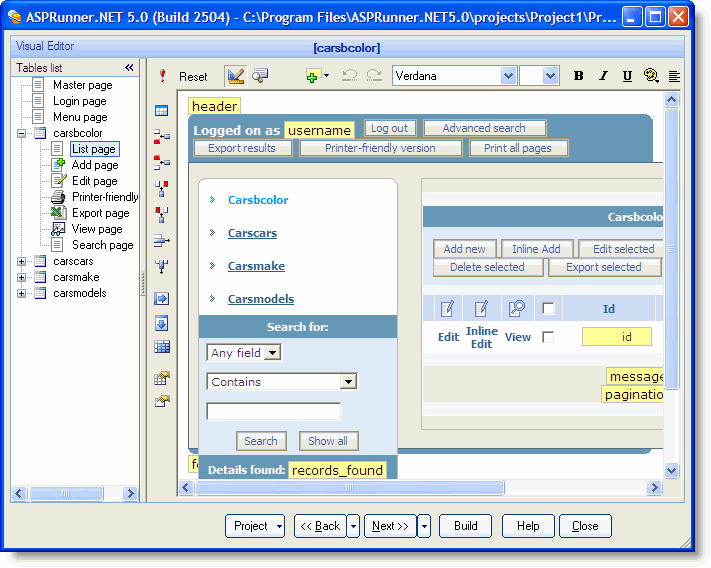Screen dimensions: 711x568
Task: Click the red exclamation icon beside Reset
Action: pos(162,76)
